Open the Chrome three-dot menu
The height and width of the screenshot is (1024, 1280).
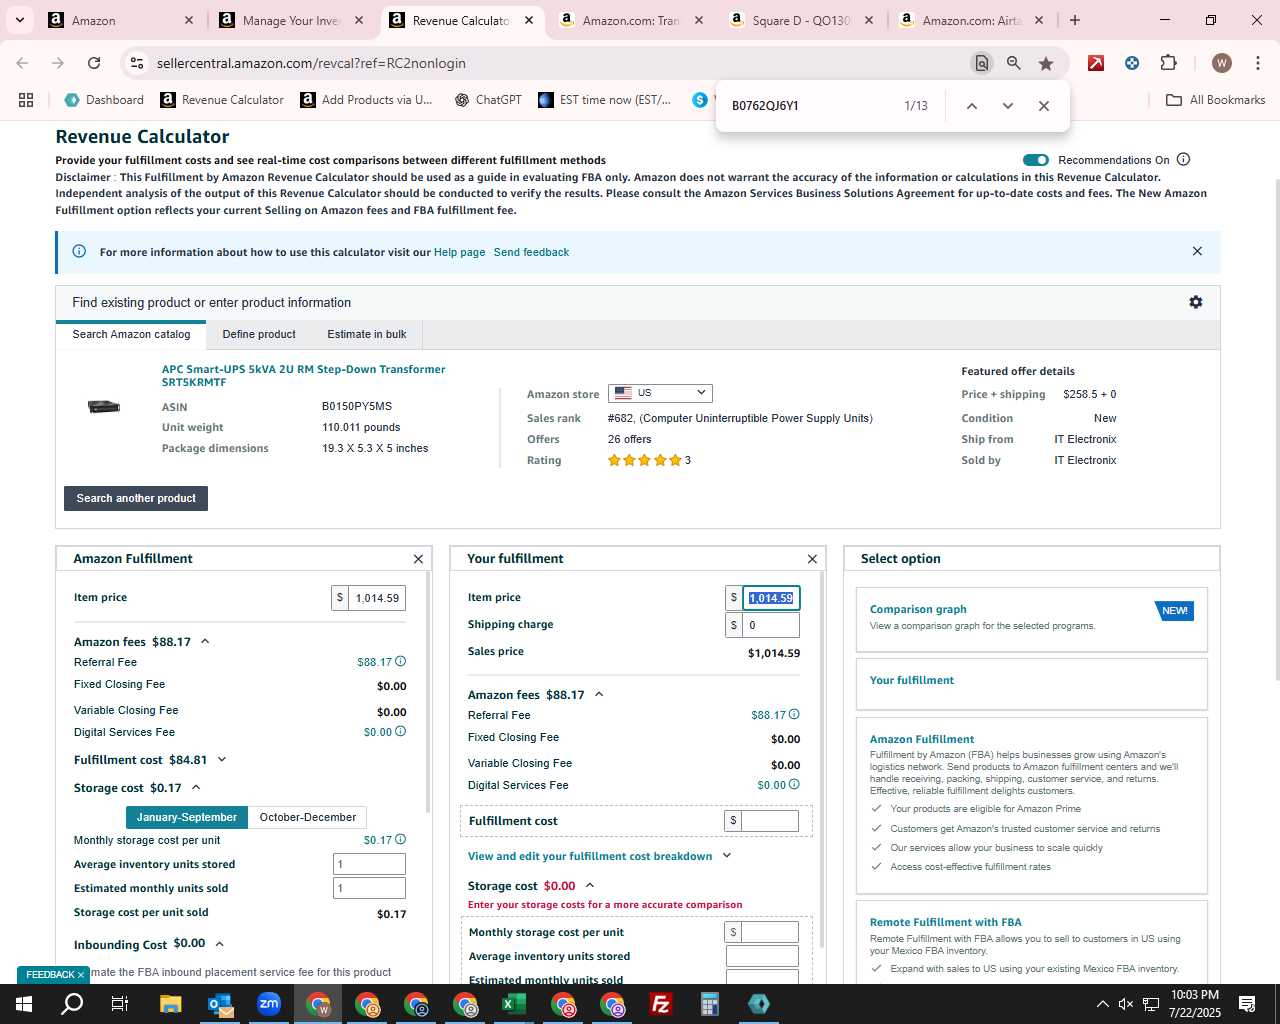[1257, 63]
